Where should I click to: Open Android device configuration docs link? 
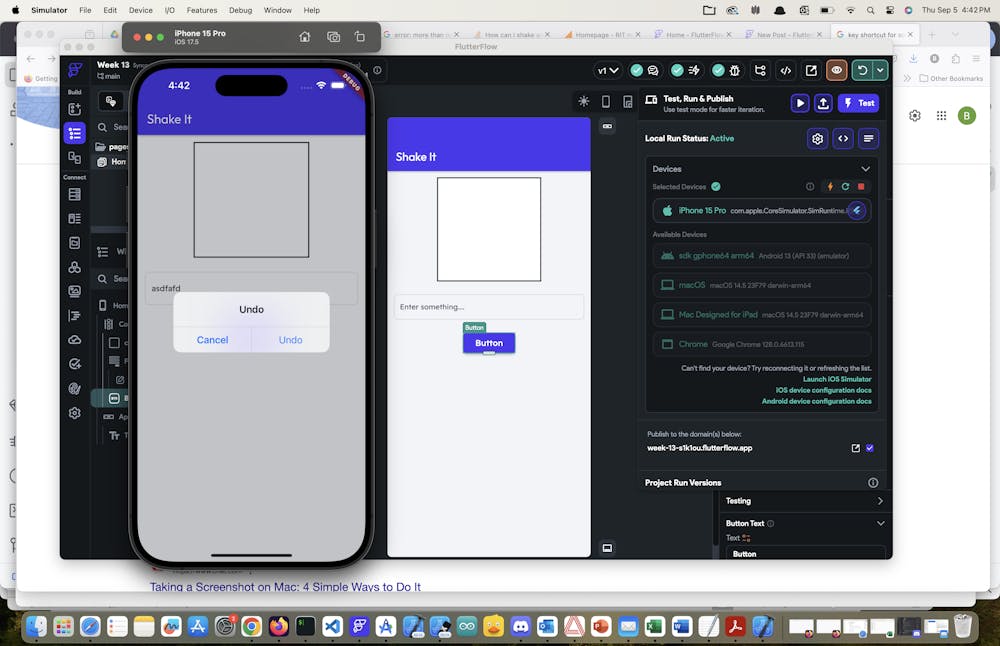[816, 401]
